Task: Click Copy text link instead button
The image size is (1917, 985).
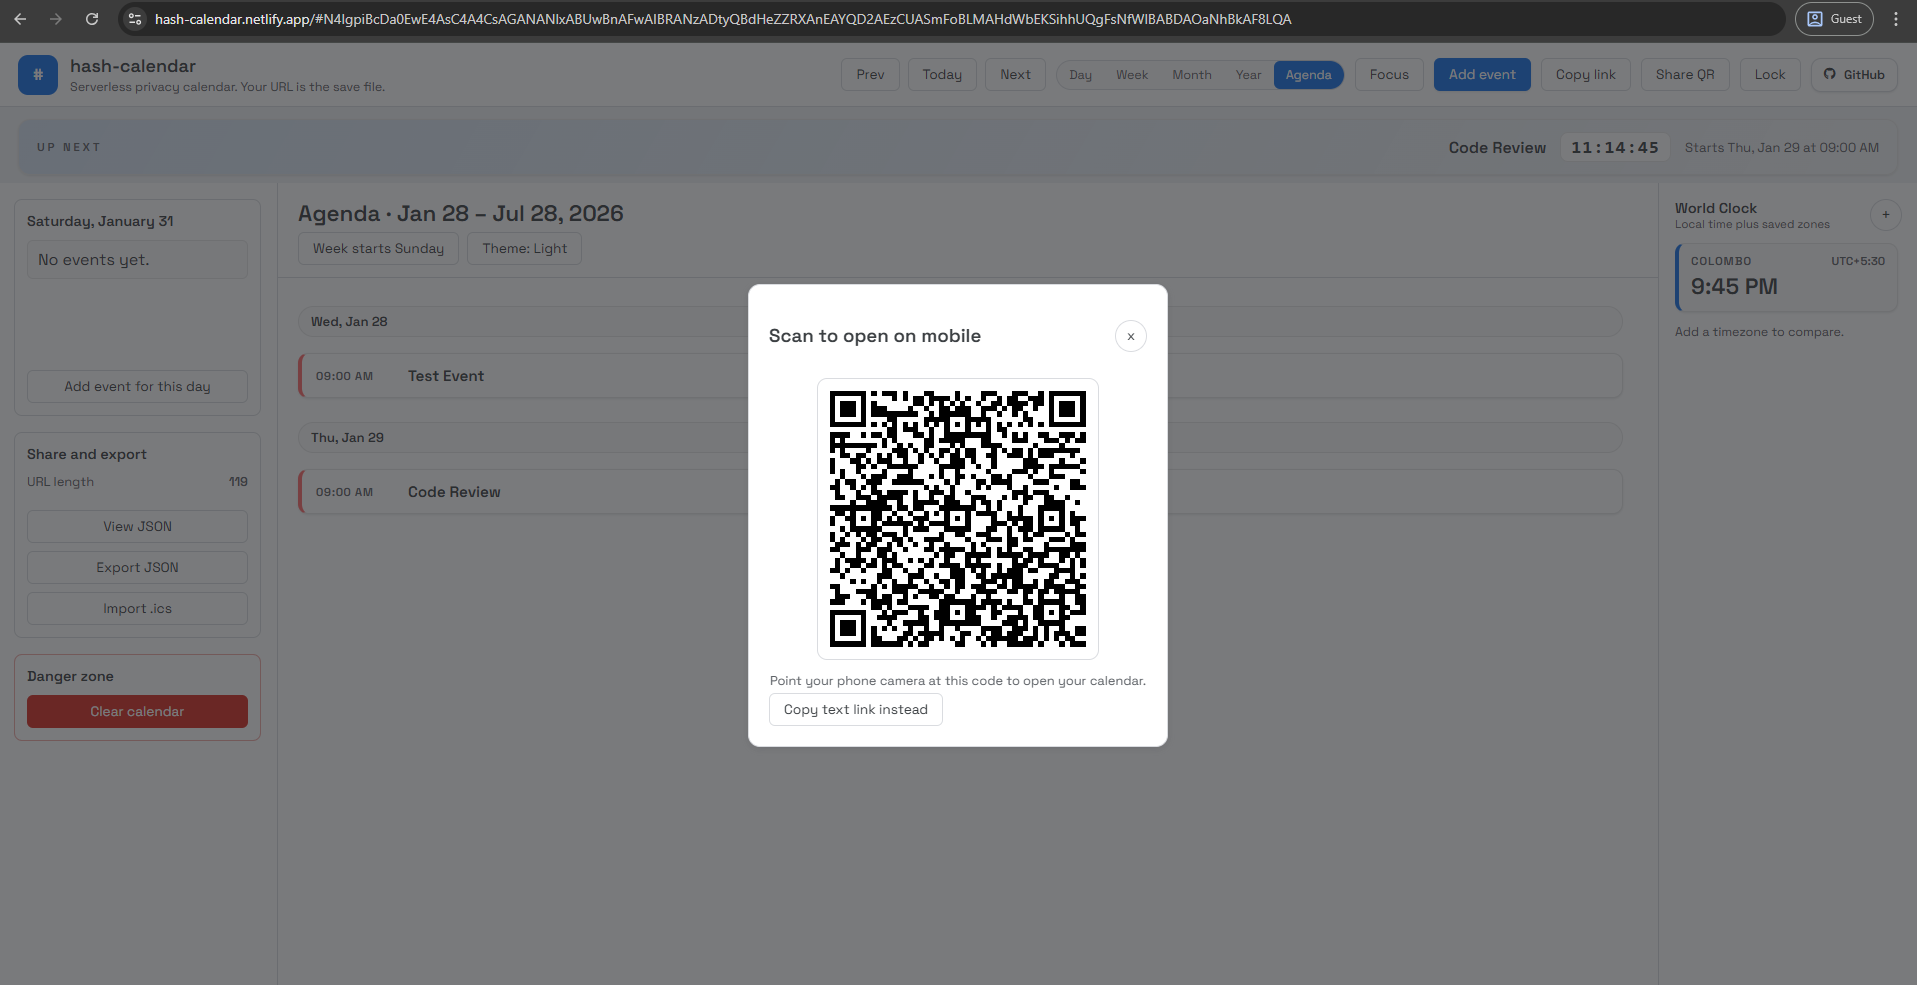Action: coord(855,709)
